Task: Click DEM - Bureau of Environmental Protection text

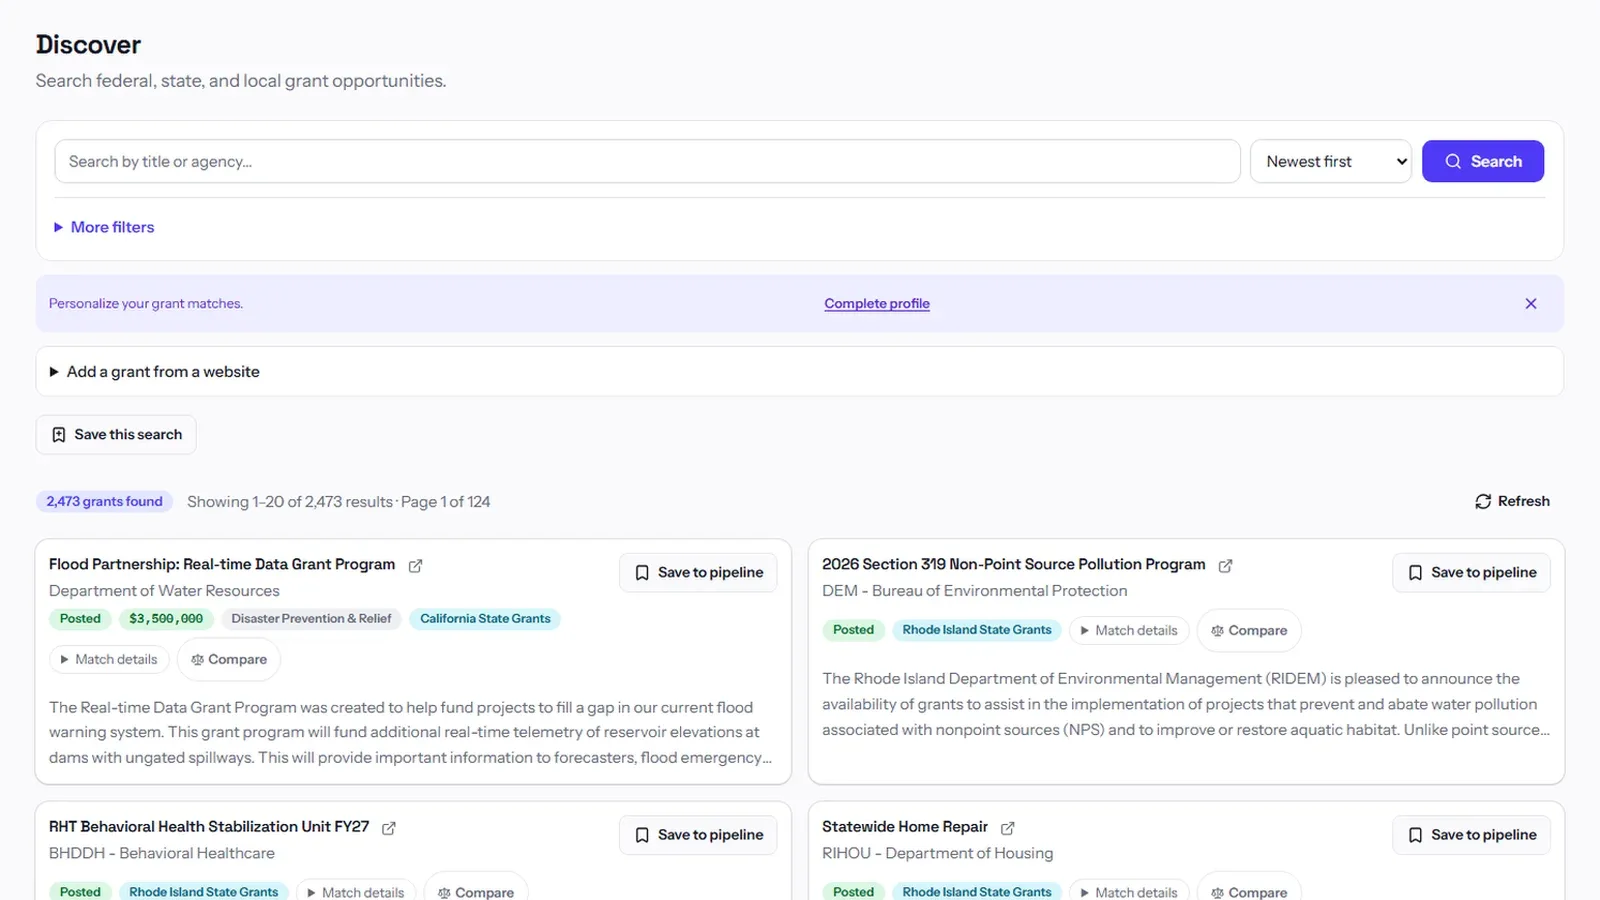Action: coord(975,591)
